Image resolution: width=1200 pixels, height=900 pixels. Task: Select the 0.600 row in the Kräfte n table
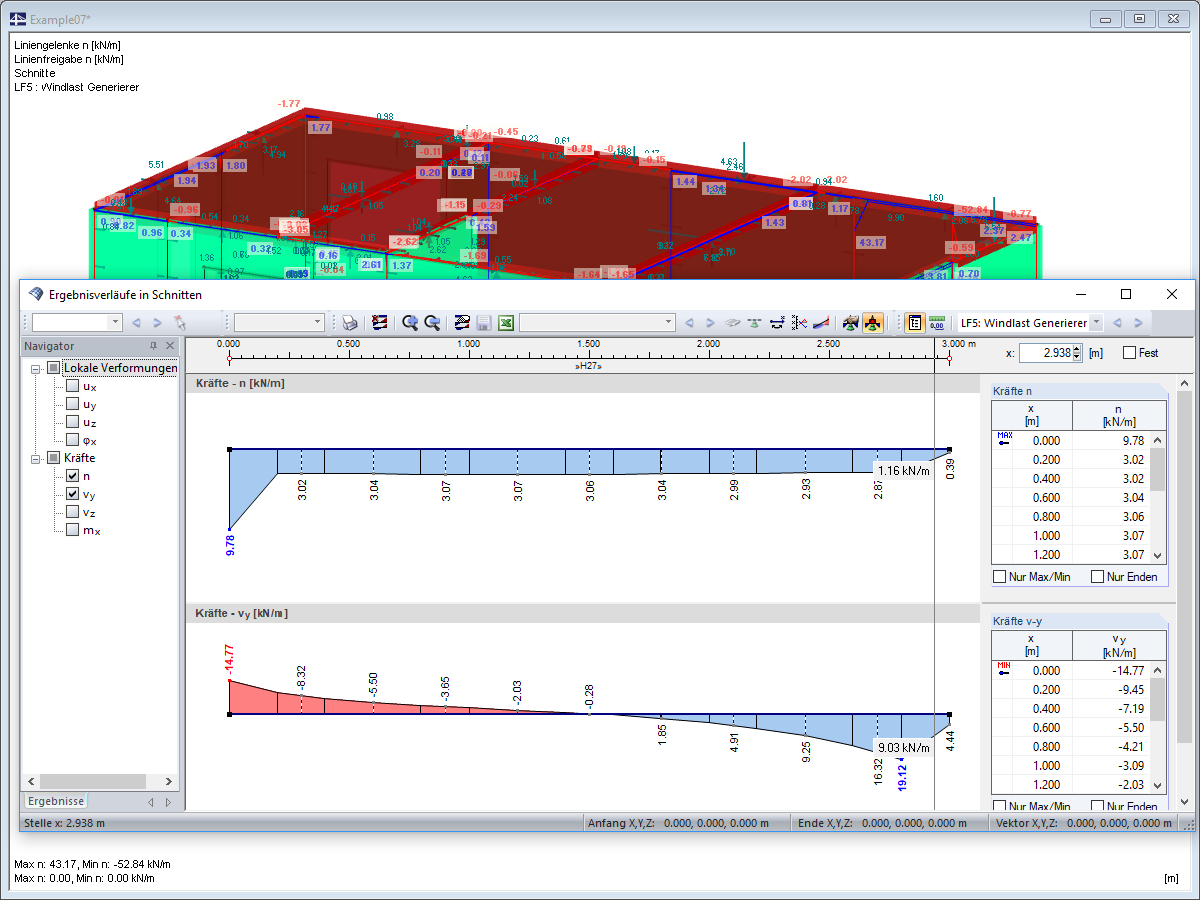(1071, 497)
